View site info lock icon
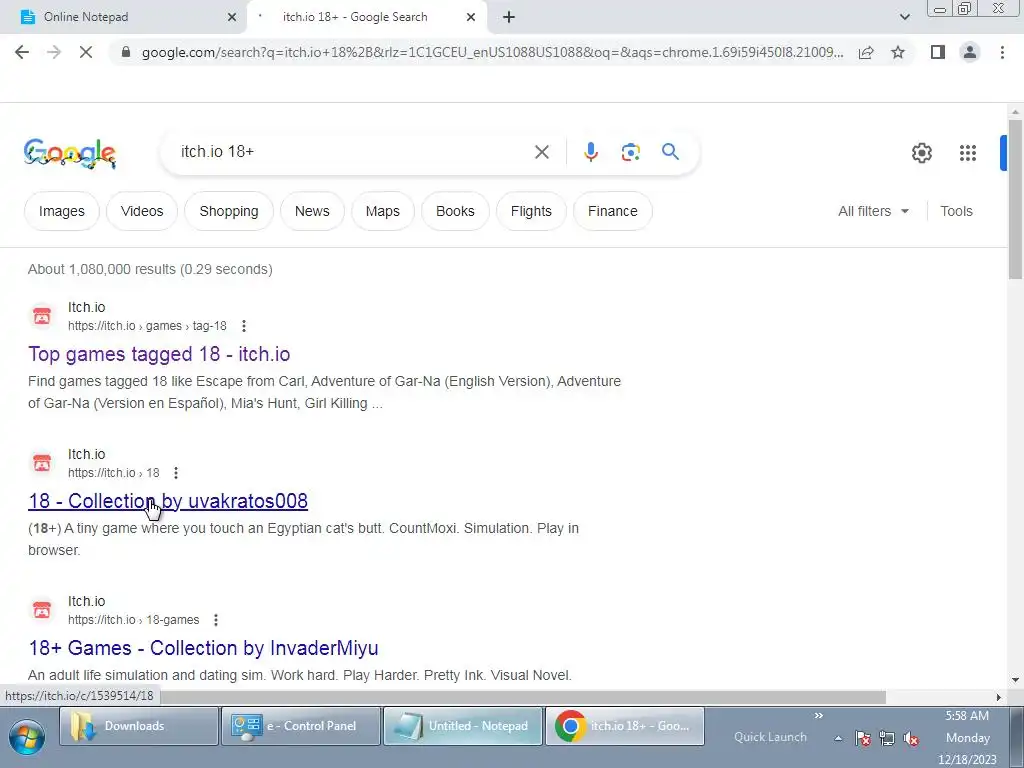 tap(126, 52)
